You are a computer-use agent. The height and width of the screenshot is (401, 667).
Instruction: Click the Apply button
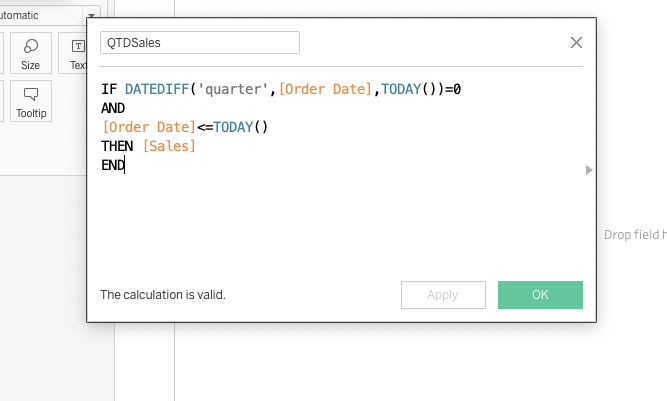tap(442, 295)
